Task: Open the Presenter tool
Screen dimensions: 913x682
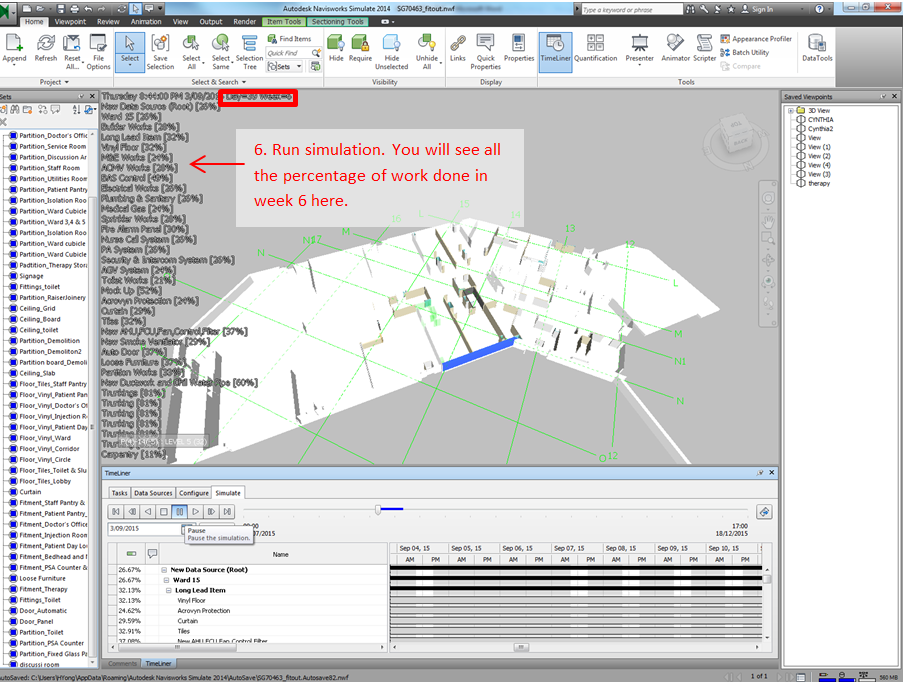Action: coord(639,48)
